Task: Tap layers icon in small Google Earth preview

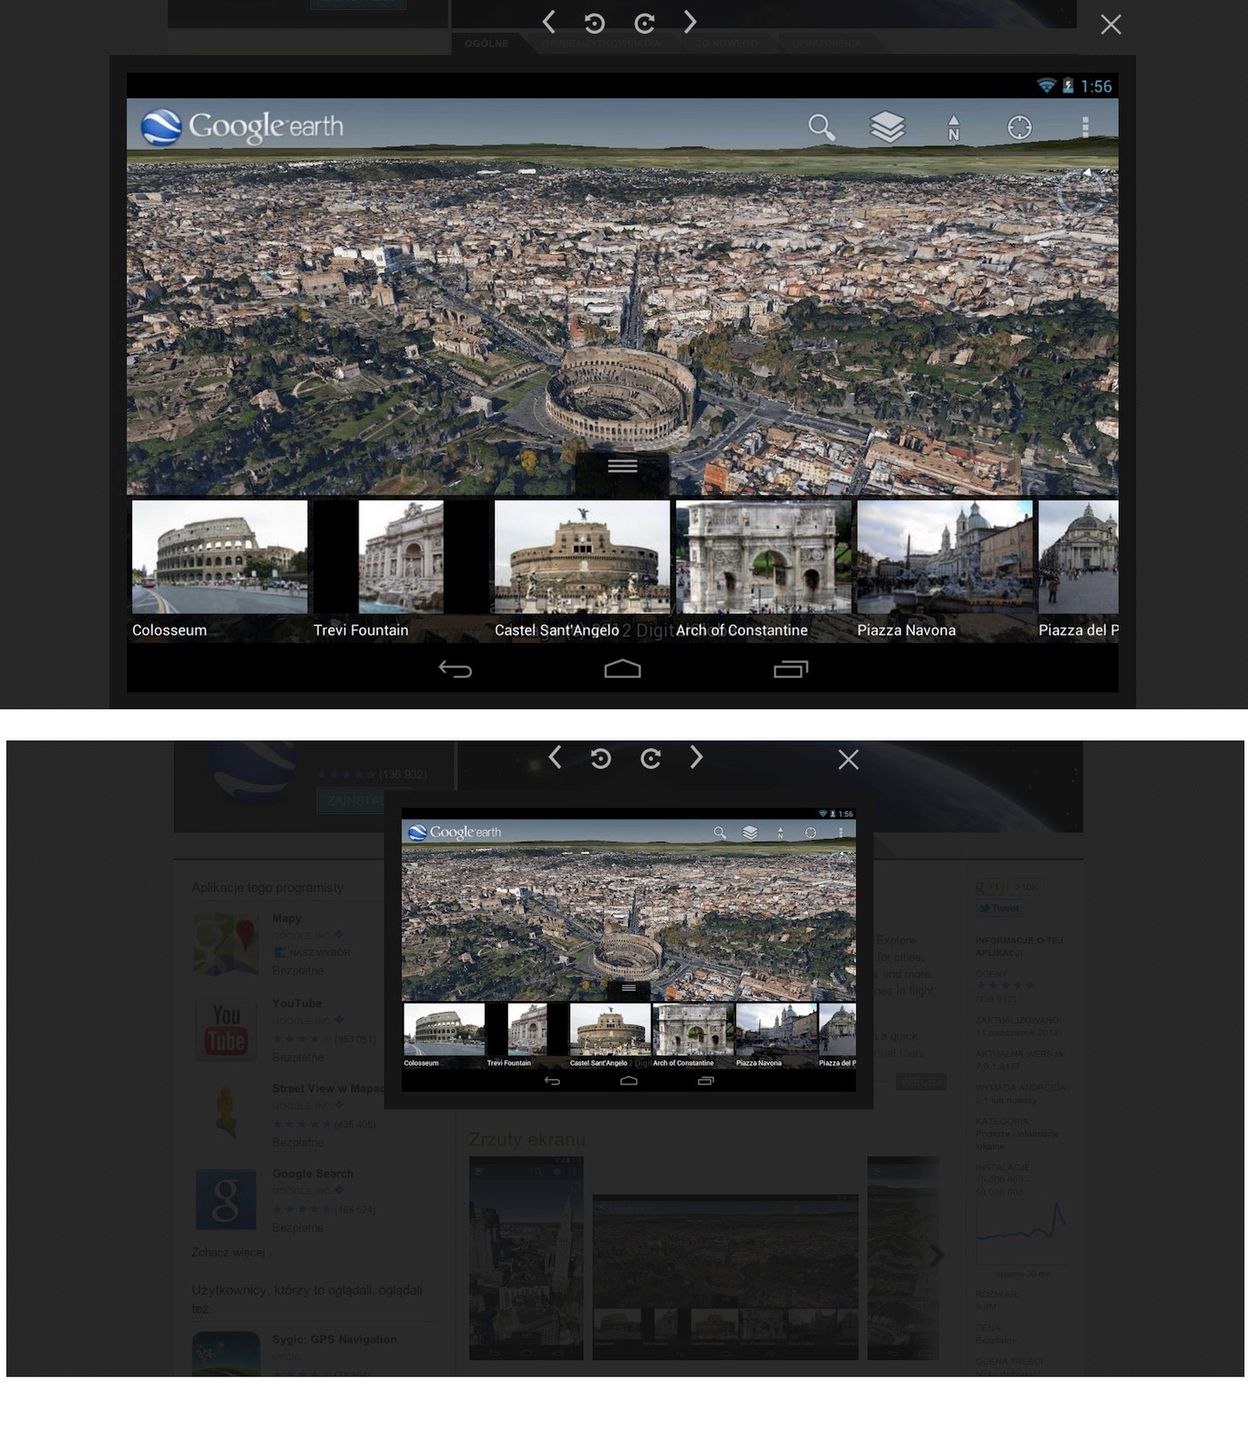Action: [749, 832]
